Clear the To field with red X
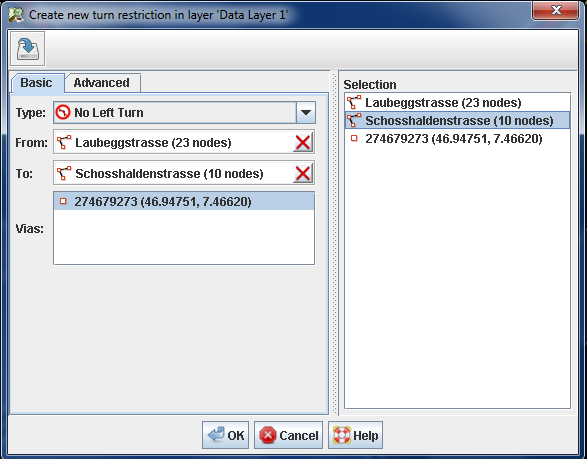 (x=303, y=174)
